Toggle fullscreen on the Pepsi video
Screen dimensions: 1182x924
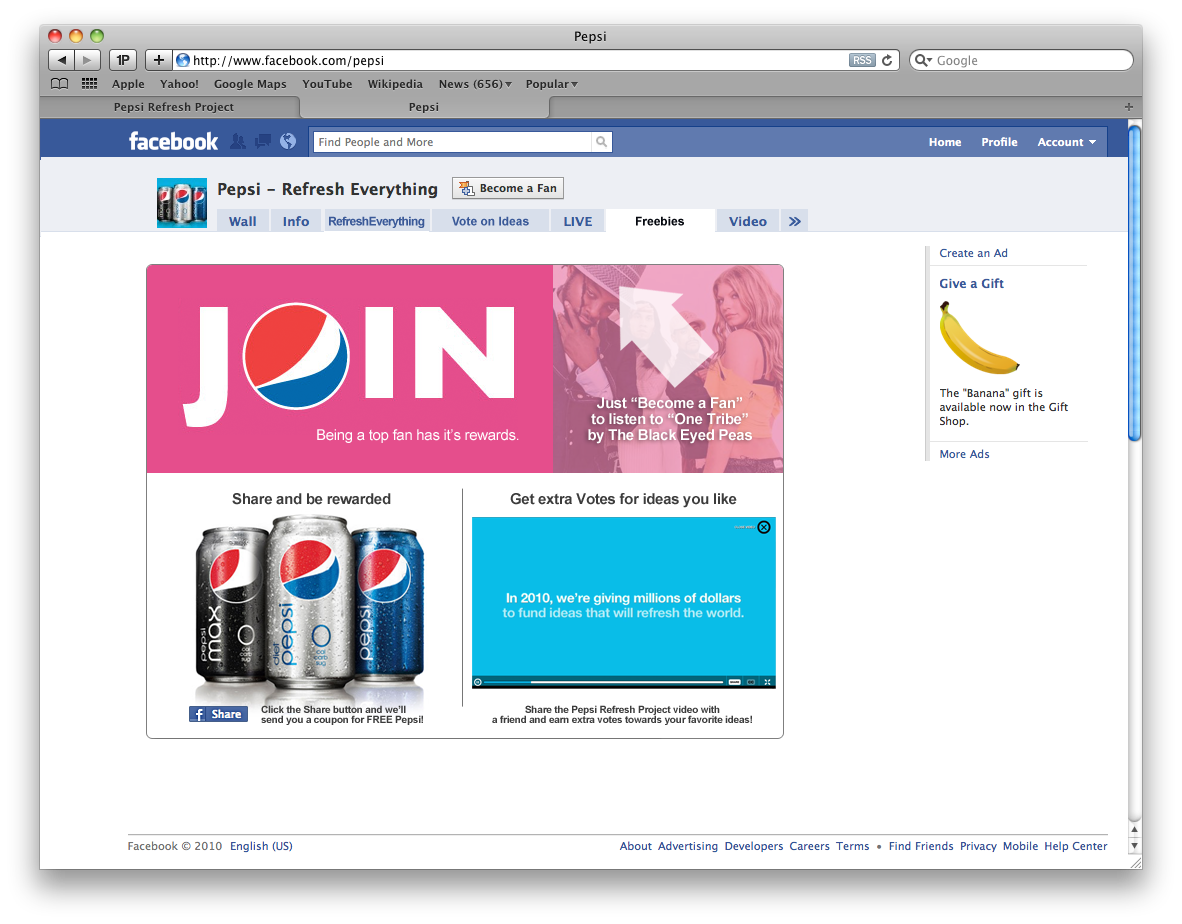coord(767,682)
